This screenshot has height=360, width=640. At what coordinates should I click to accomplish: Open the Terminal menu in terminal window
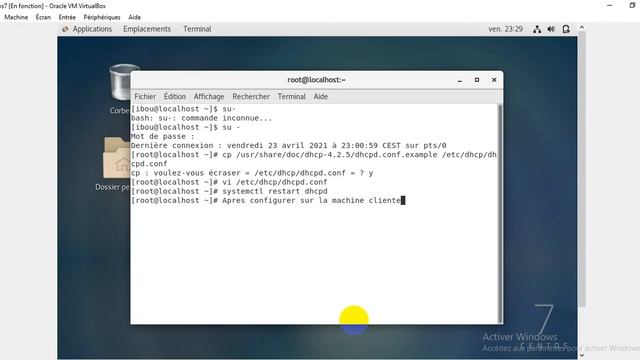(x=291, y=97)
